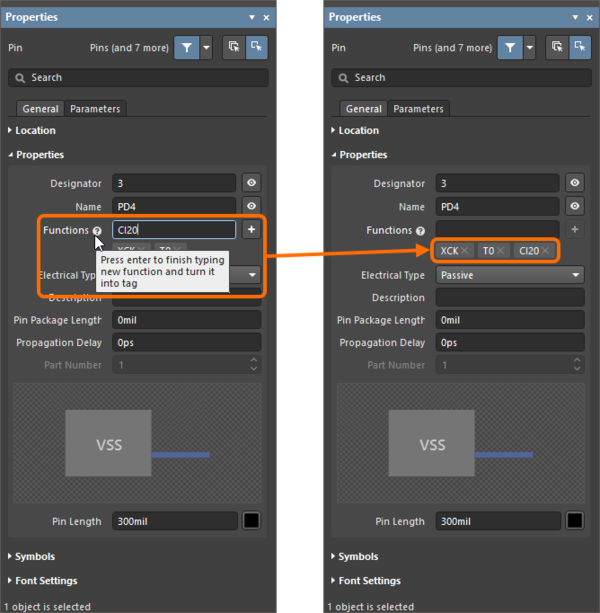
Task: Select the General tab in right panel
Action: (363, 109)
